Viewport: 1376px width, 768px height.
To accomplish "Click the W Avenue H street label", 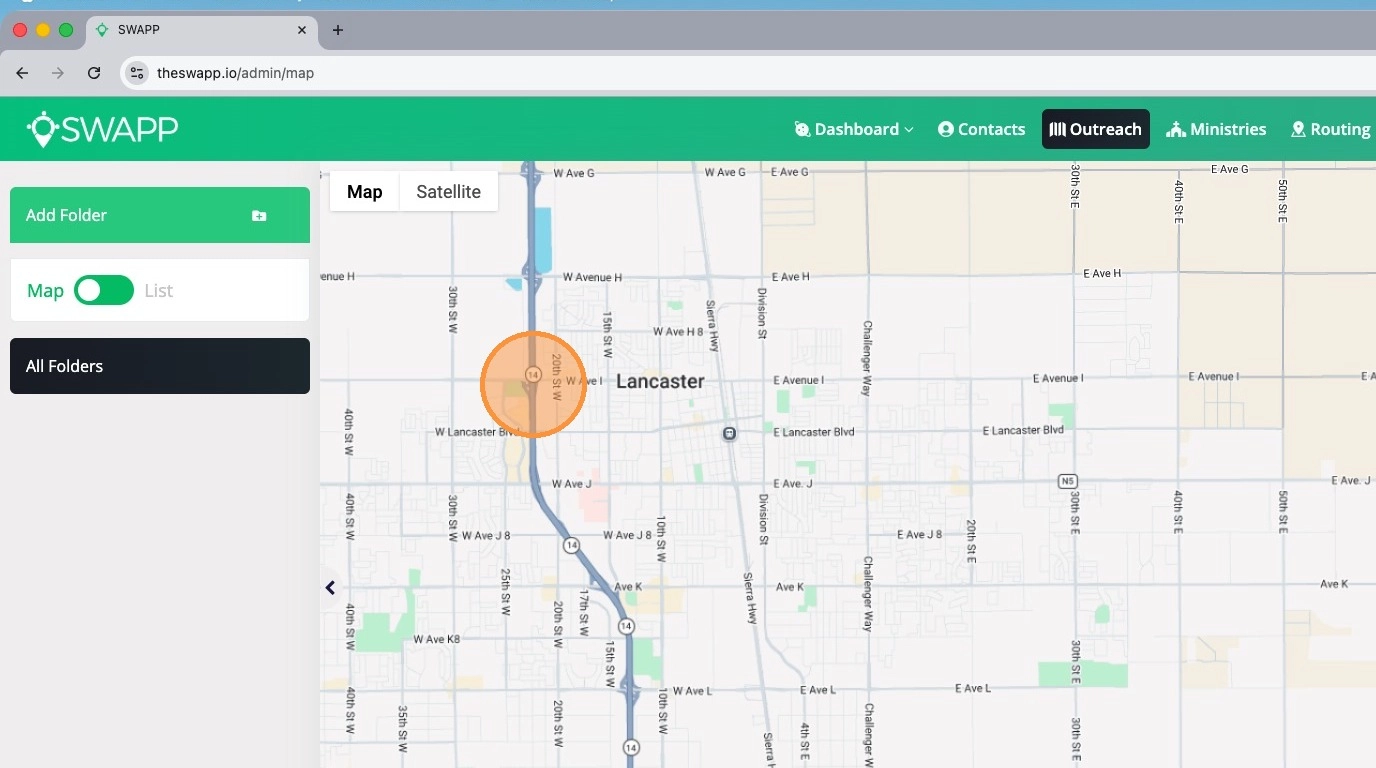I will [592, 277].
